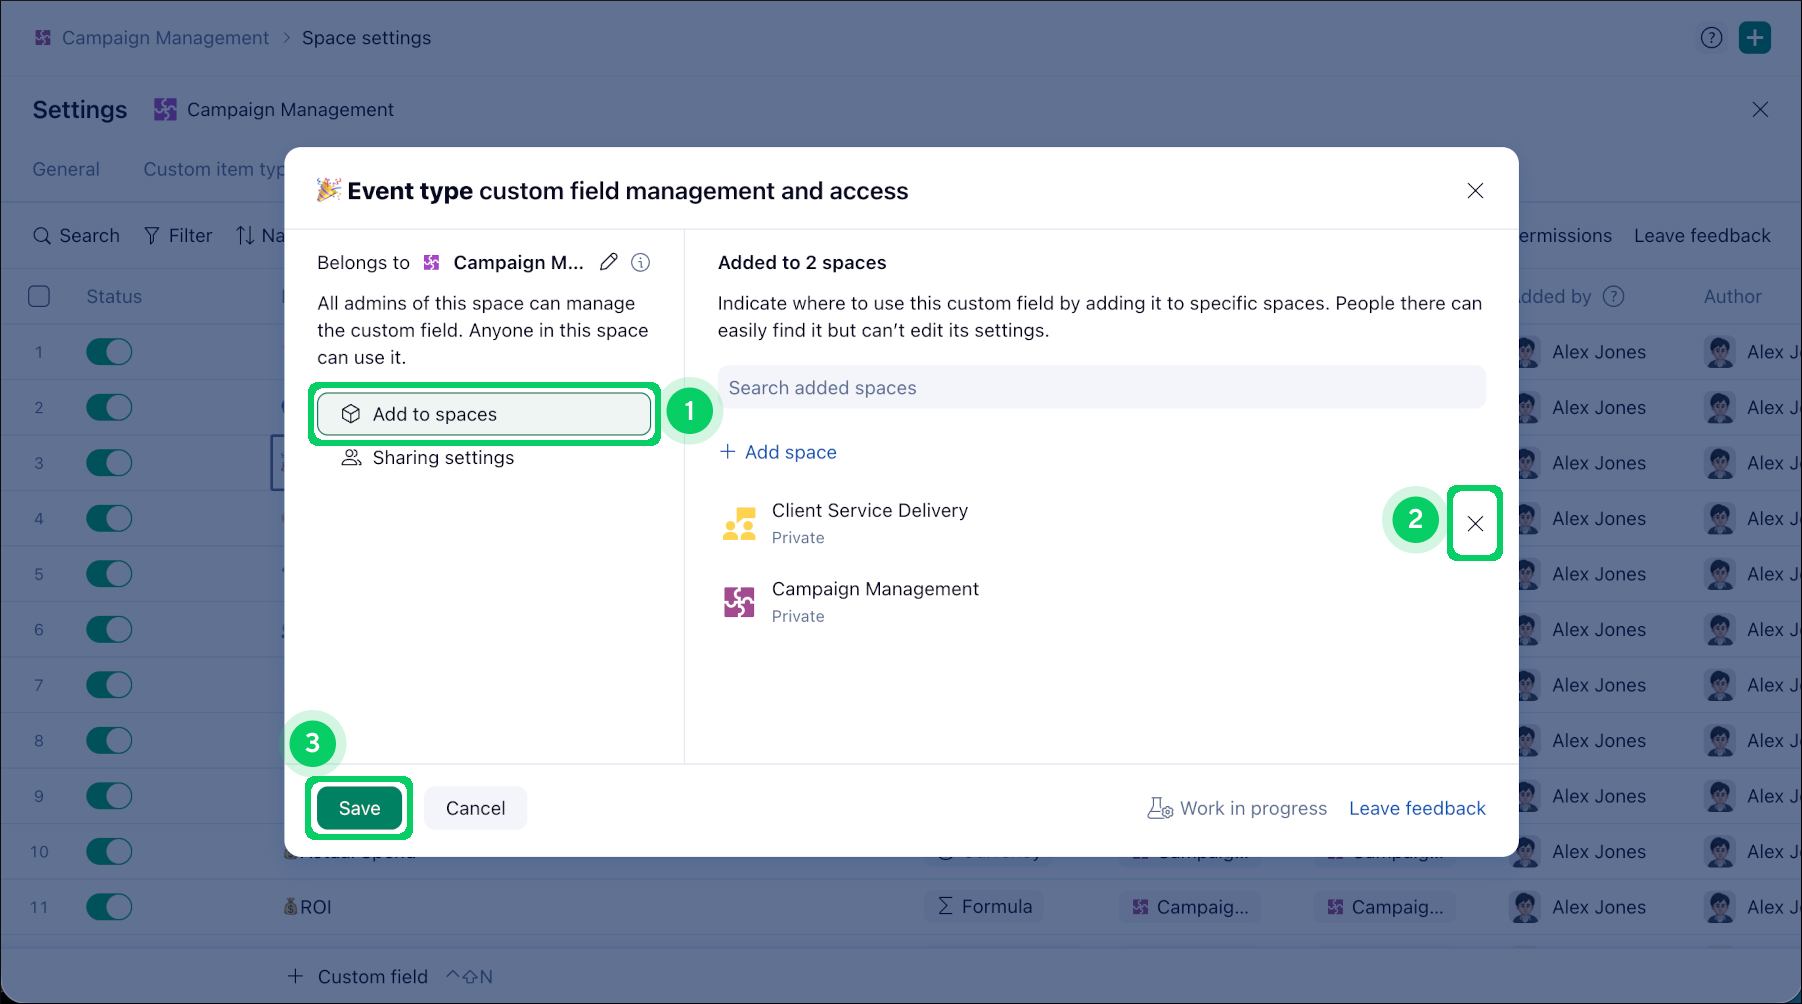Click the Search added spaces field
Image resolution: width=1802 pixels, height=1004 pixels.
tap(1102, 388)
